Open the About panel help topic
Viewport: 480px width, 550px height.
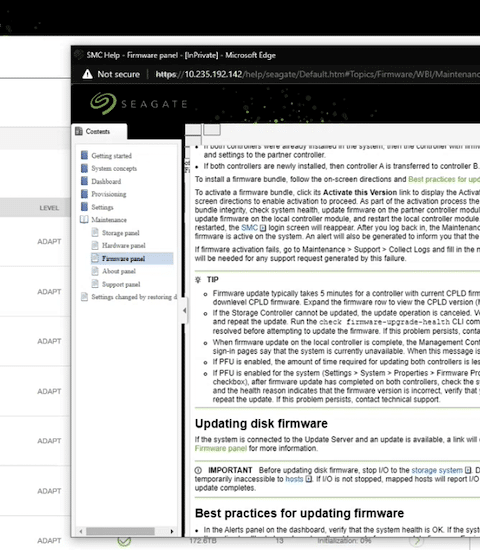(x=119, y=271)
